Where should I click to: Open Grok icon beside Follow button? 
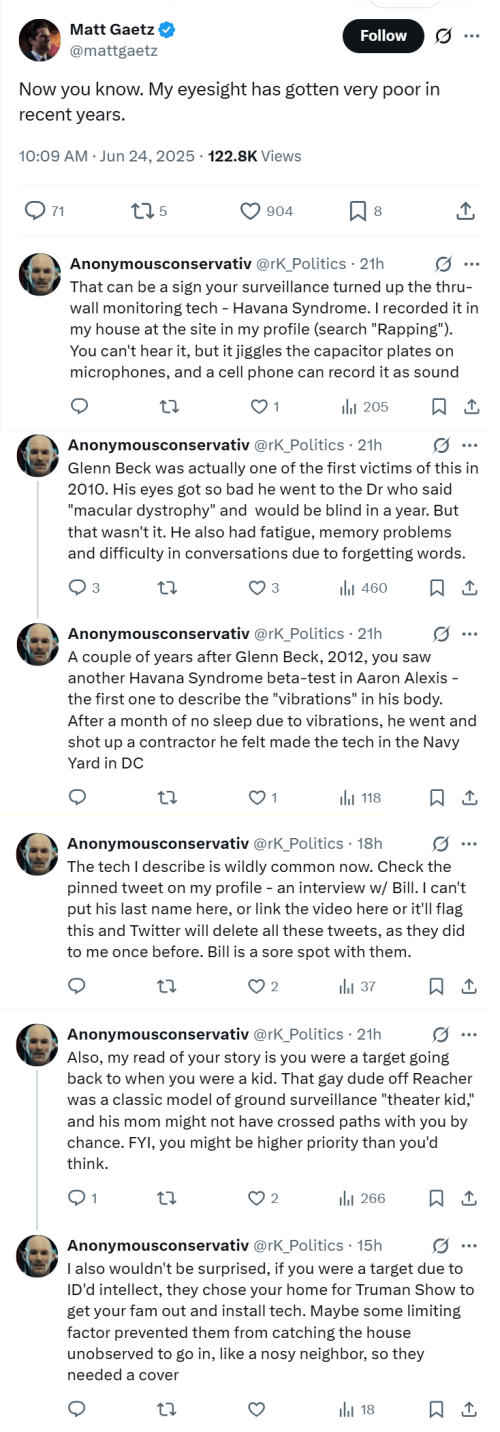(x=443, y=36)
